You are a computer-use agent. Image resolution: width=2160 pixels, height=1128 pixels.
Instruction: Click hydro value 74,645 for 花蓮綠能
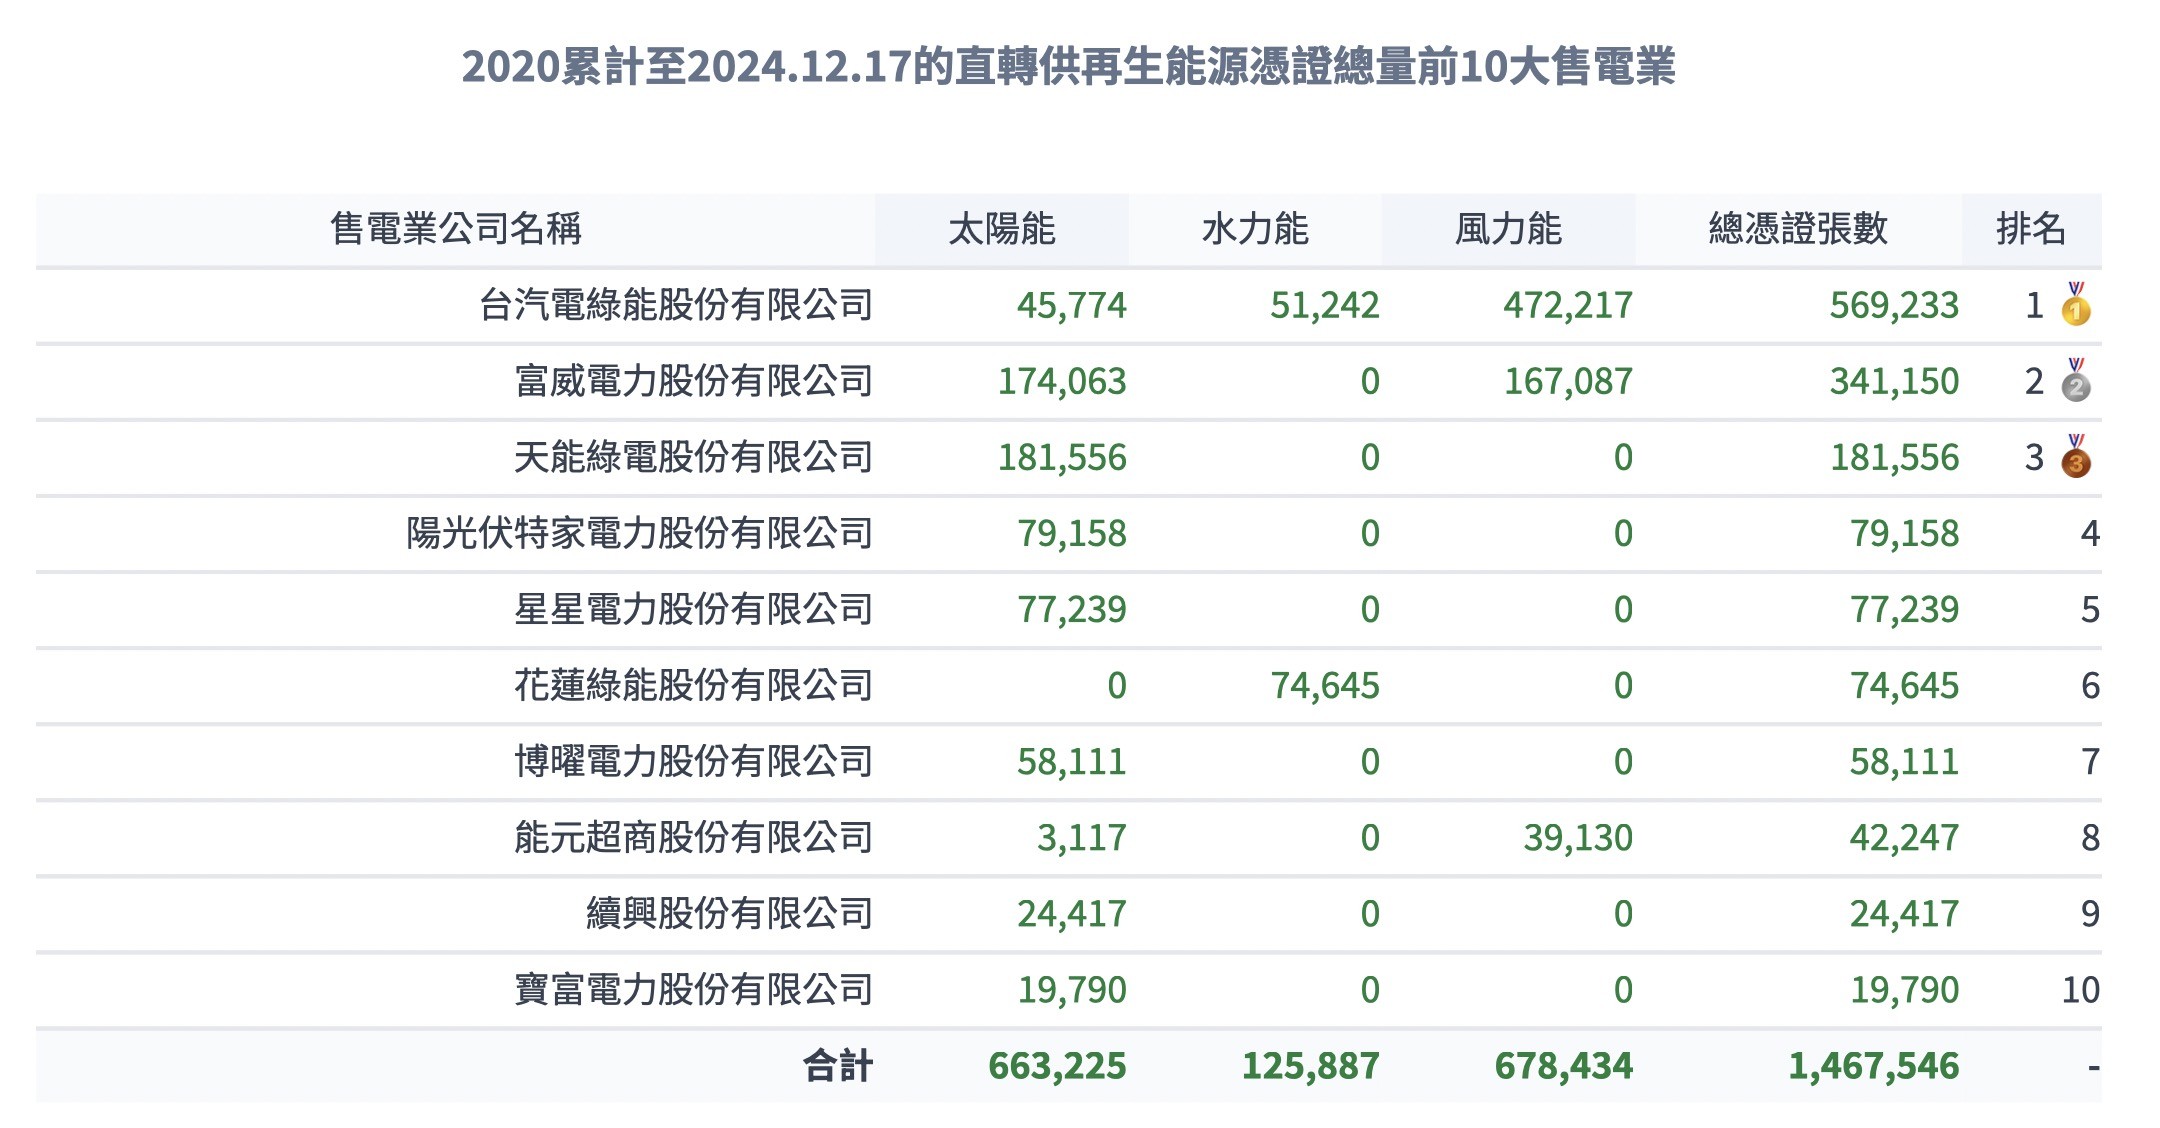pos(1325,685)
